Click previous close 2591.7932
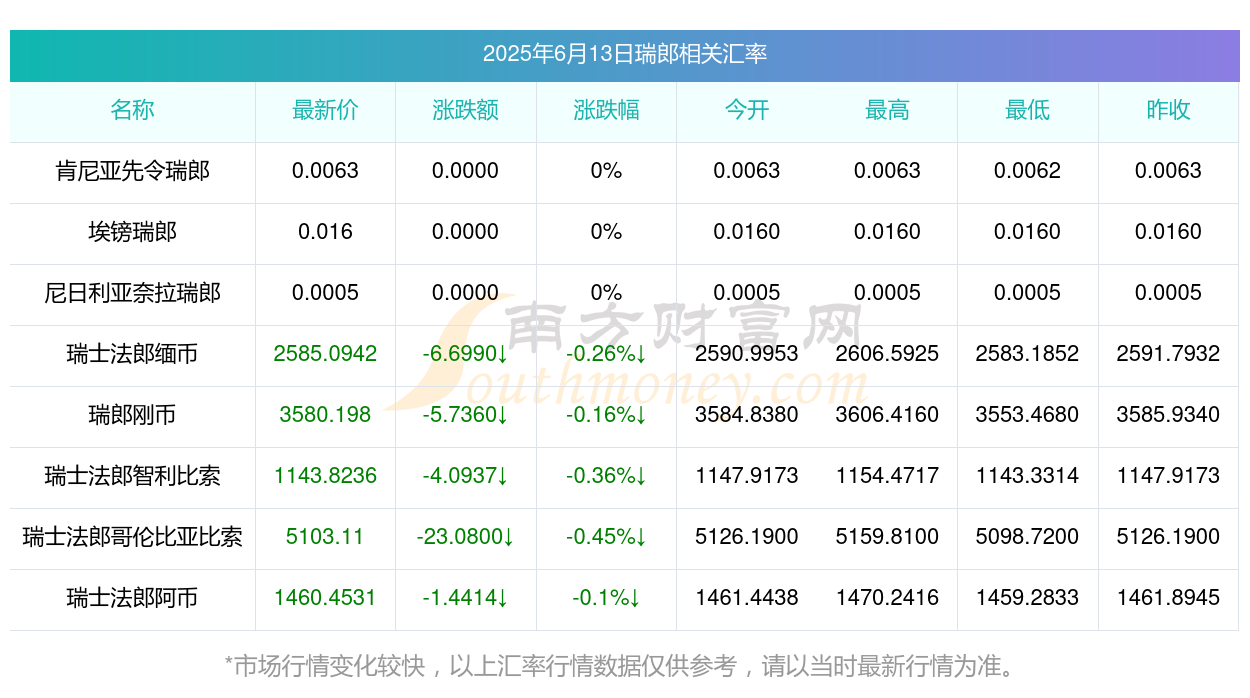This screenshot has width=1250, height=698. (x=1168, y=354)
